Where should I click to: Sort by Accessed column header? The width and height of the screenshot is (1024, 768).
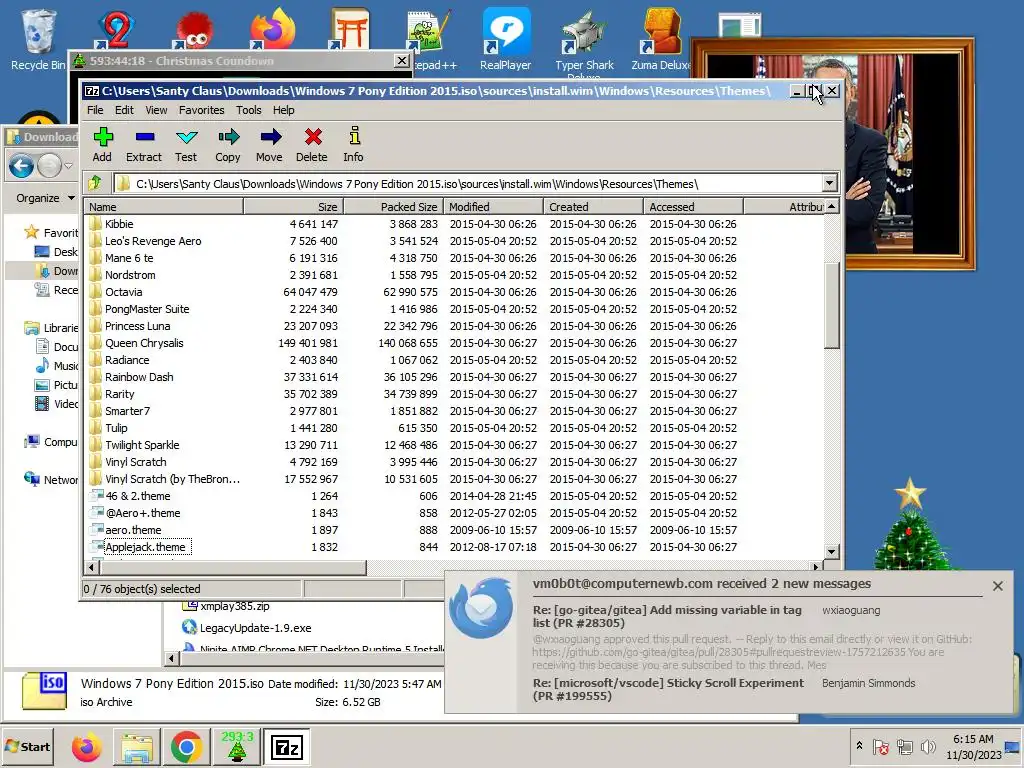pyautogui.click(x=694, y=206)
